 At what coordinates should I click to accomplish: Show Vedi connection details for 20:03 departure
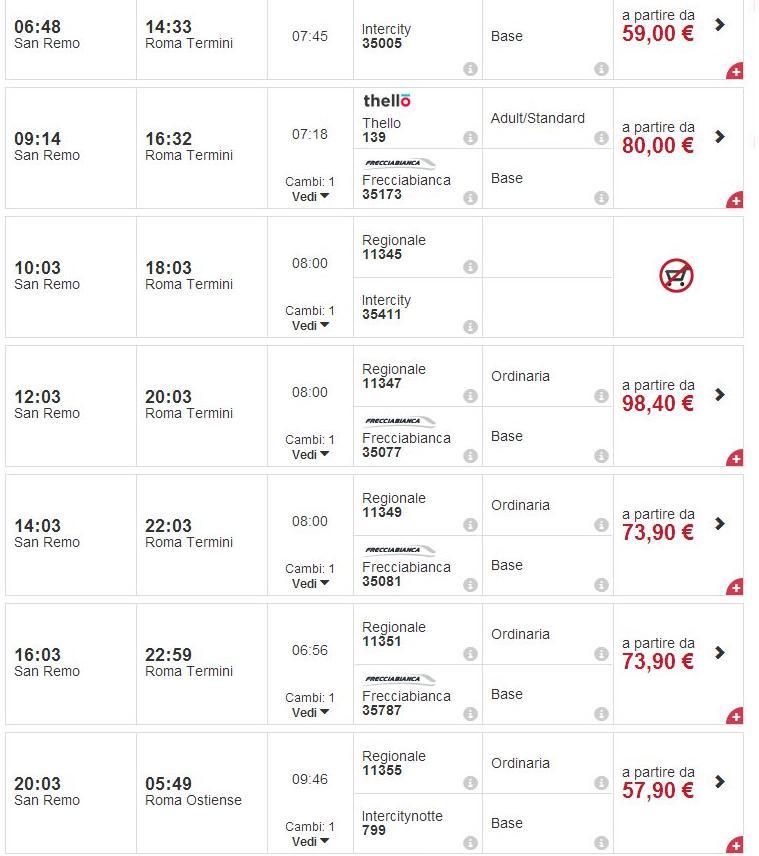click(x=310, y=841)
